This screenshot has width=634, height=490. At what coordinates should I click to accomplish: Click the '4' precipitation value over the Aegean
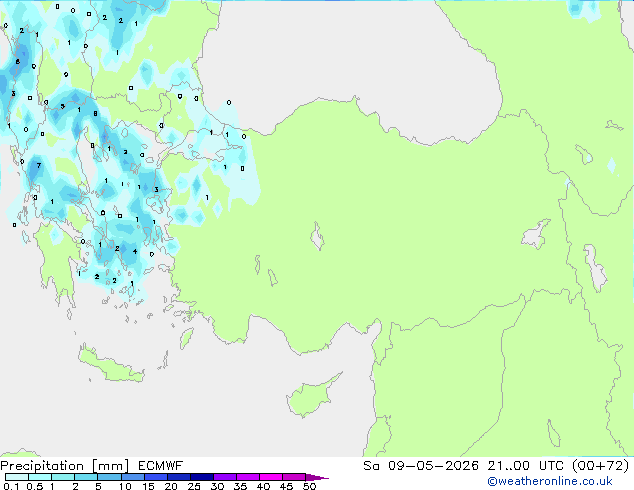(135, 251)
